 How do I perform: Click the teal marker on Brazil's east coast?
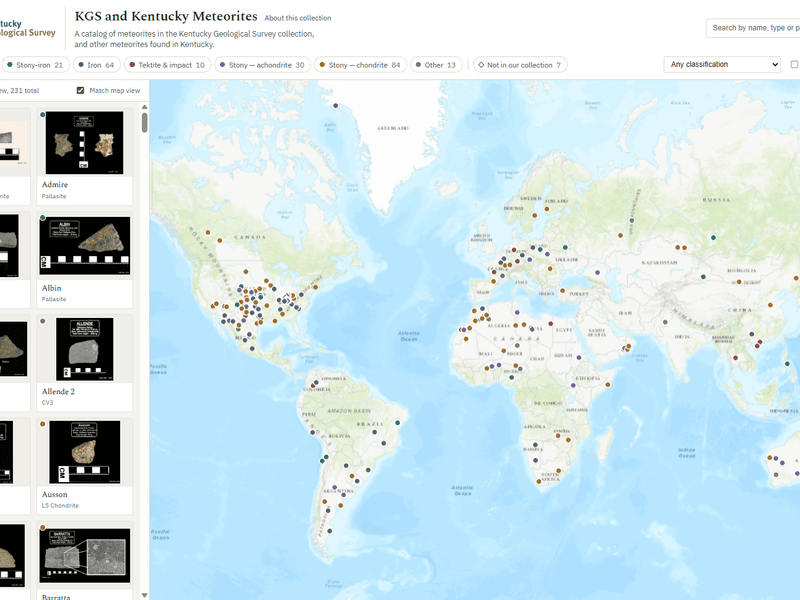[x=397, y=423]
